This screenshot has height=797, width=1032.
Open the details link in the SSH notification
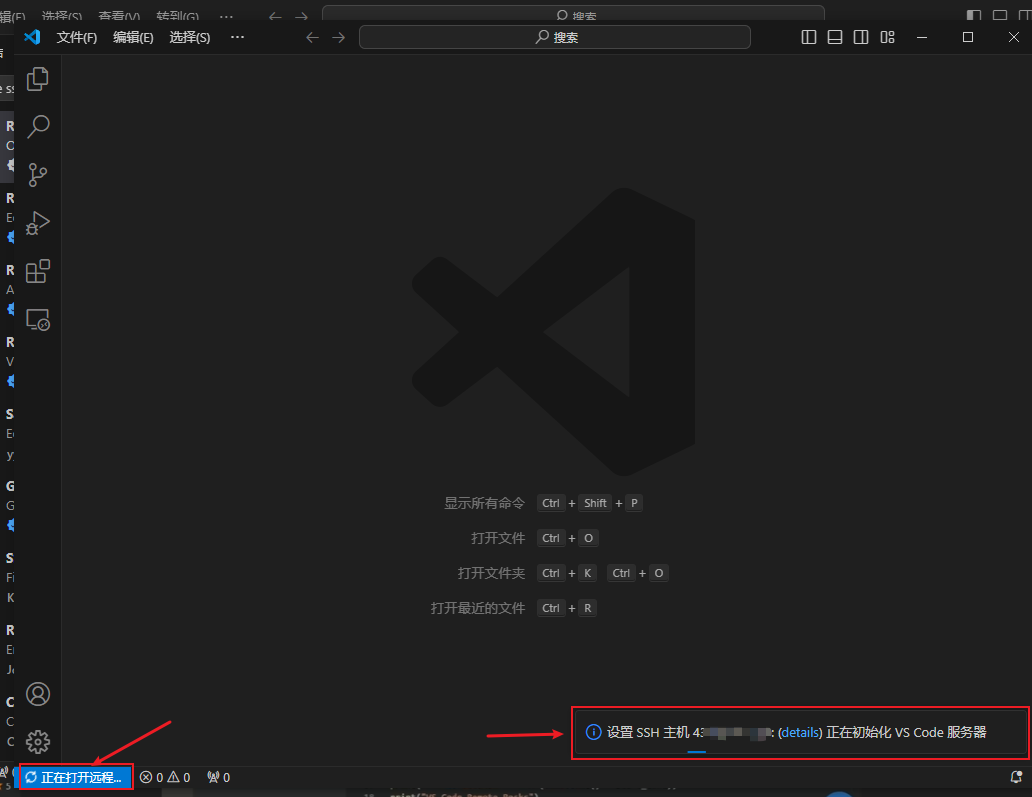click(x=800, y=733)
